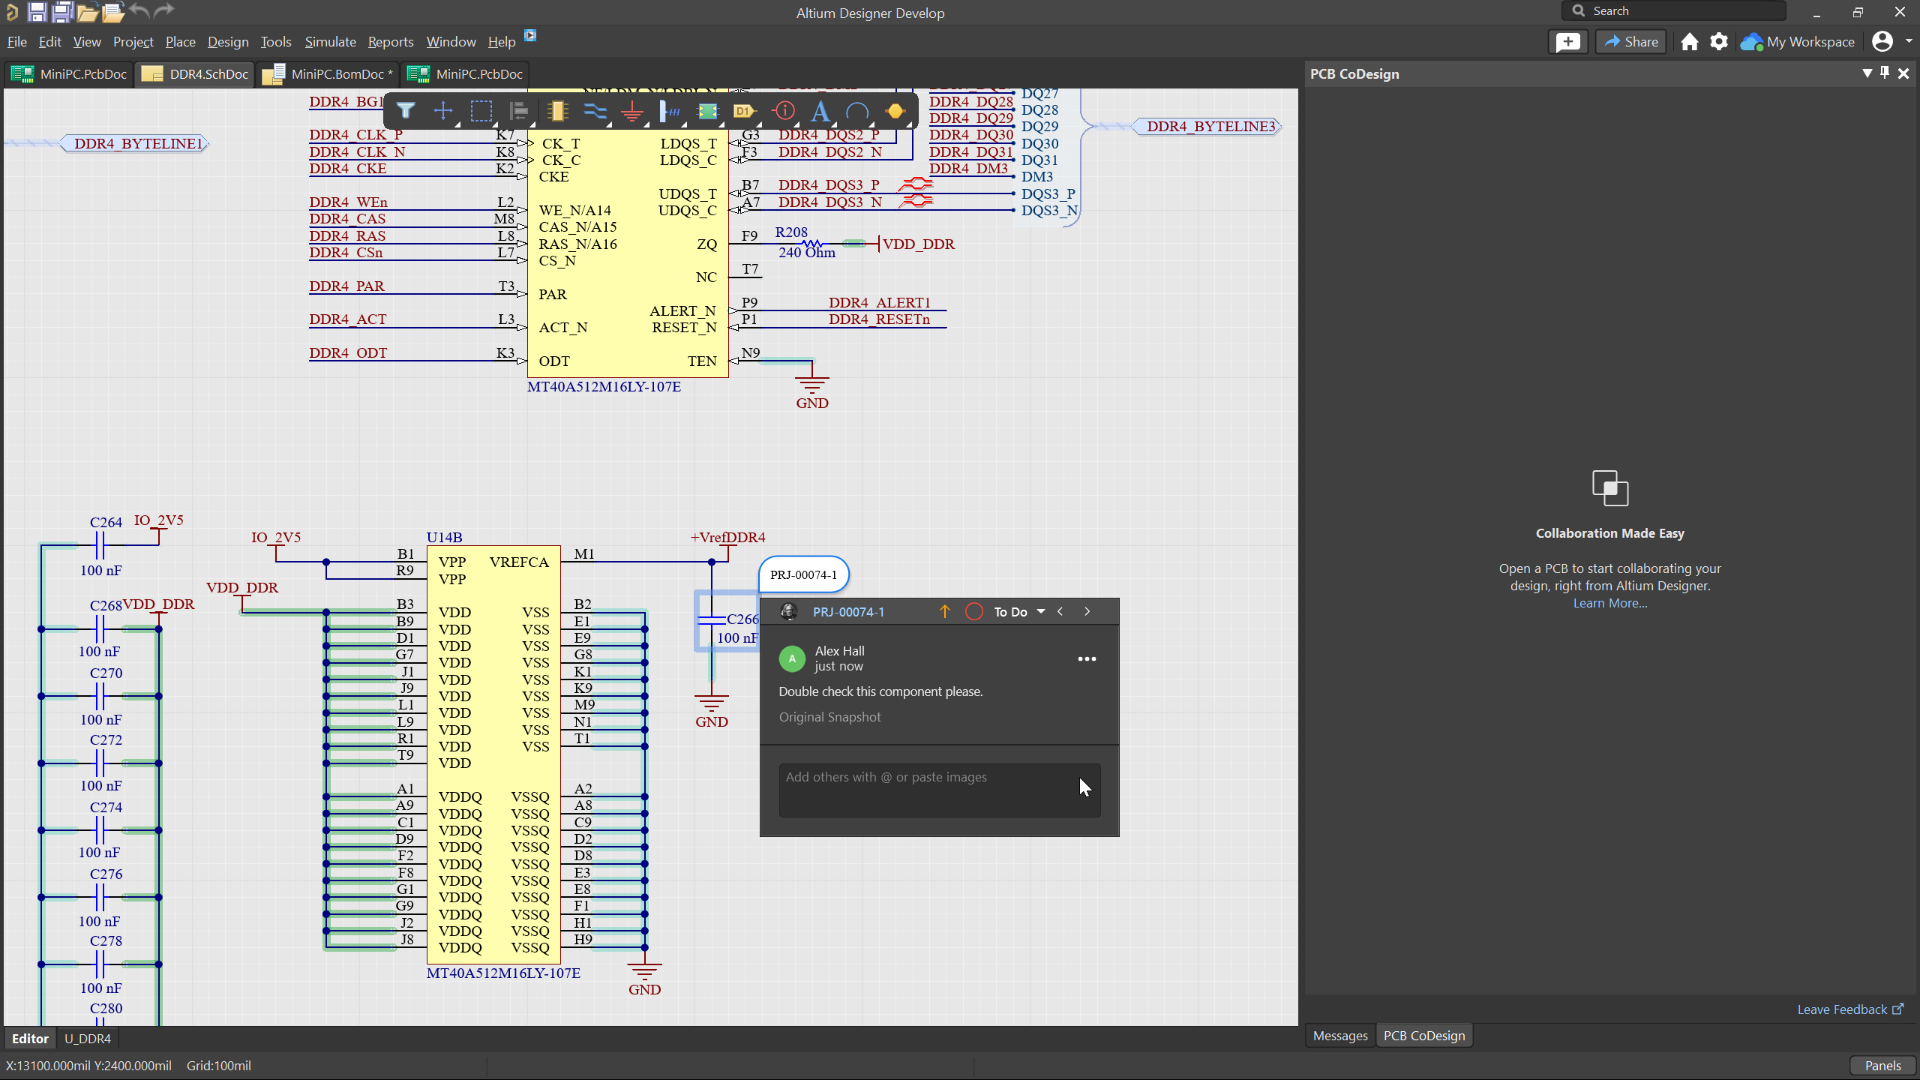This screenshot has height=1080, width=1920.
Task: Select the place bus entry tool
Action: (x=670, y=111)
